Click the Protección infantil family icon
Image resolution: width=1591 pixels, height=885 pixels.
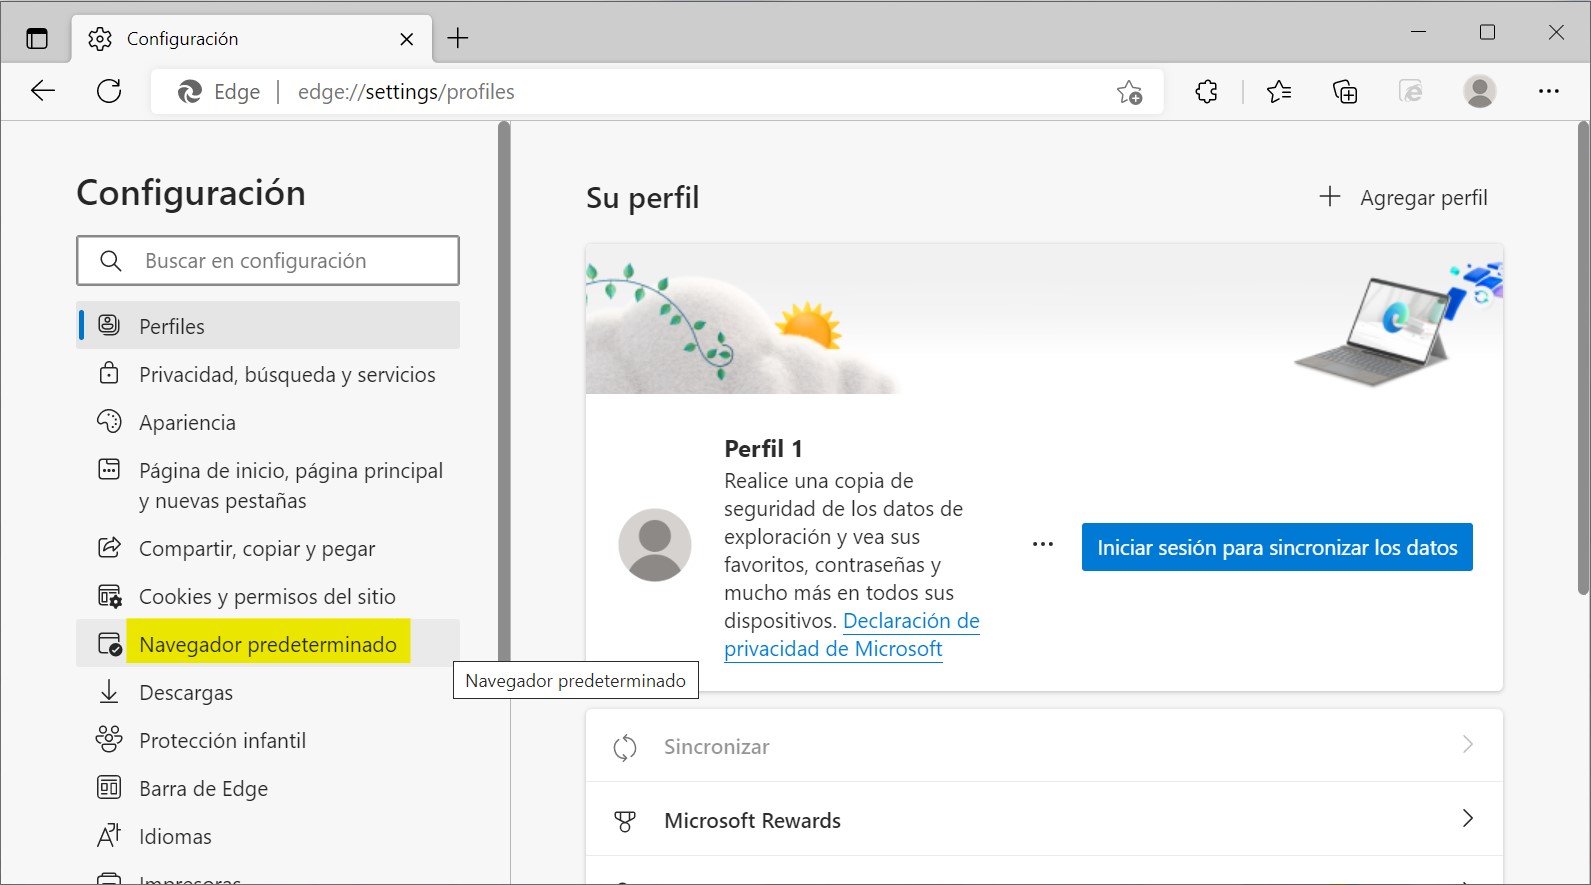(109, 739)
